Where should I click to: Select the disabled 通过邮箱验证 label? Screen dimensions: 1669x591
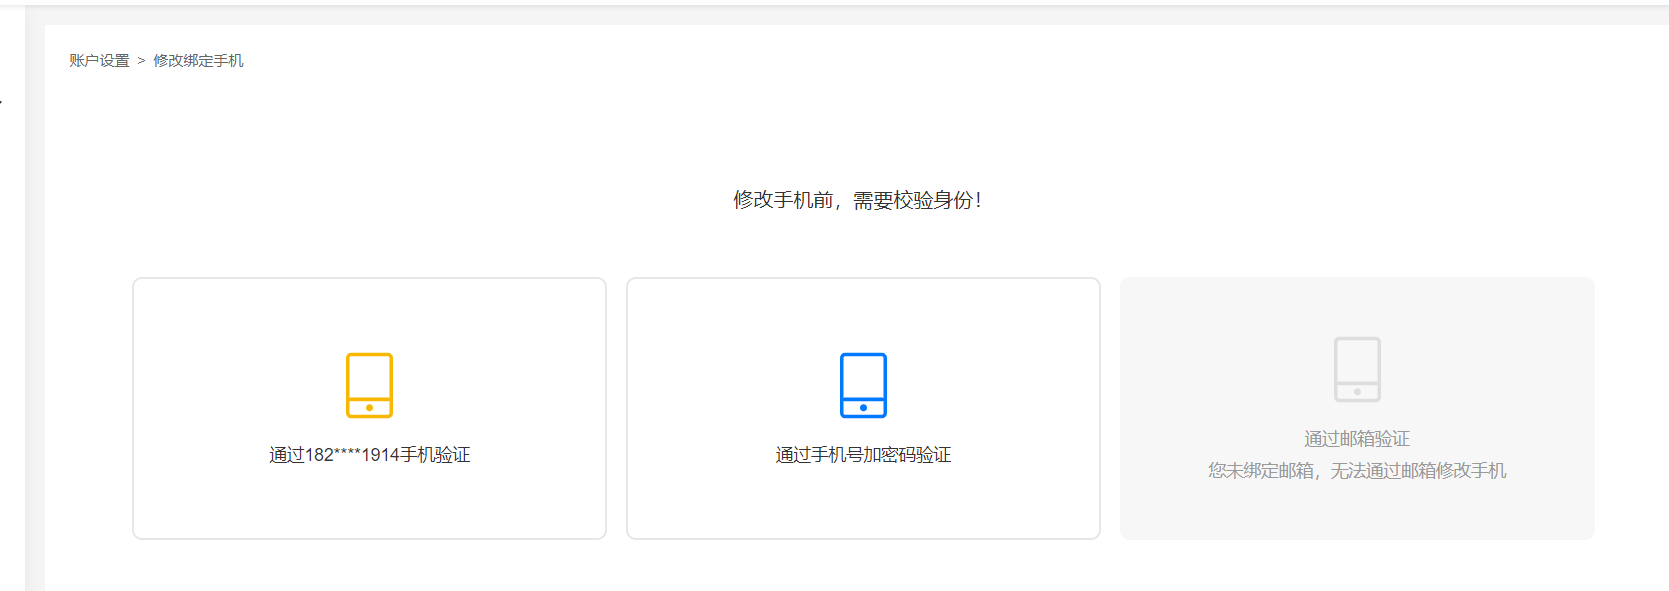pyautogui.click(x=1357, y=439)
